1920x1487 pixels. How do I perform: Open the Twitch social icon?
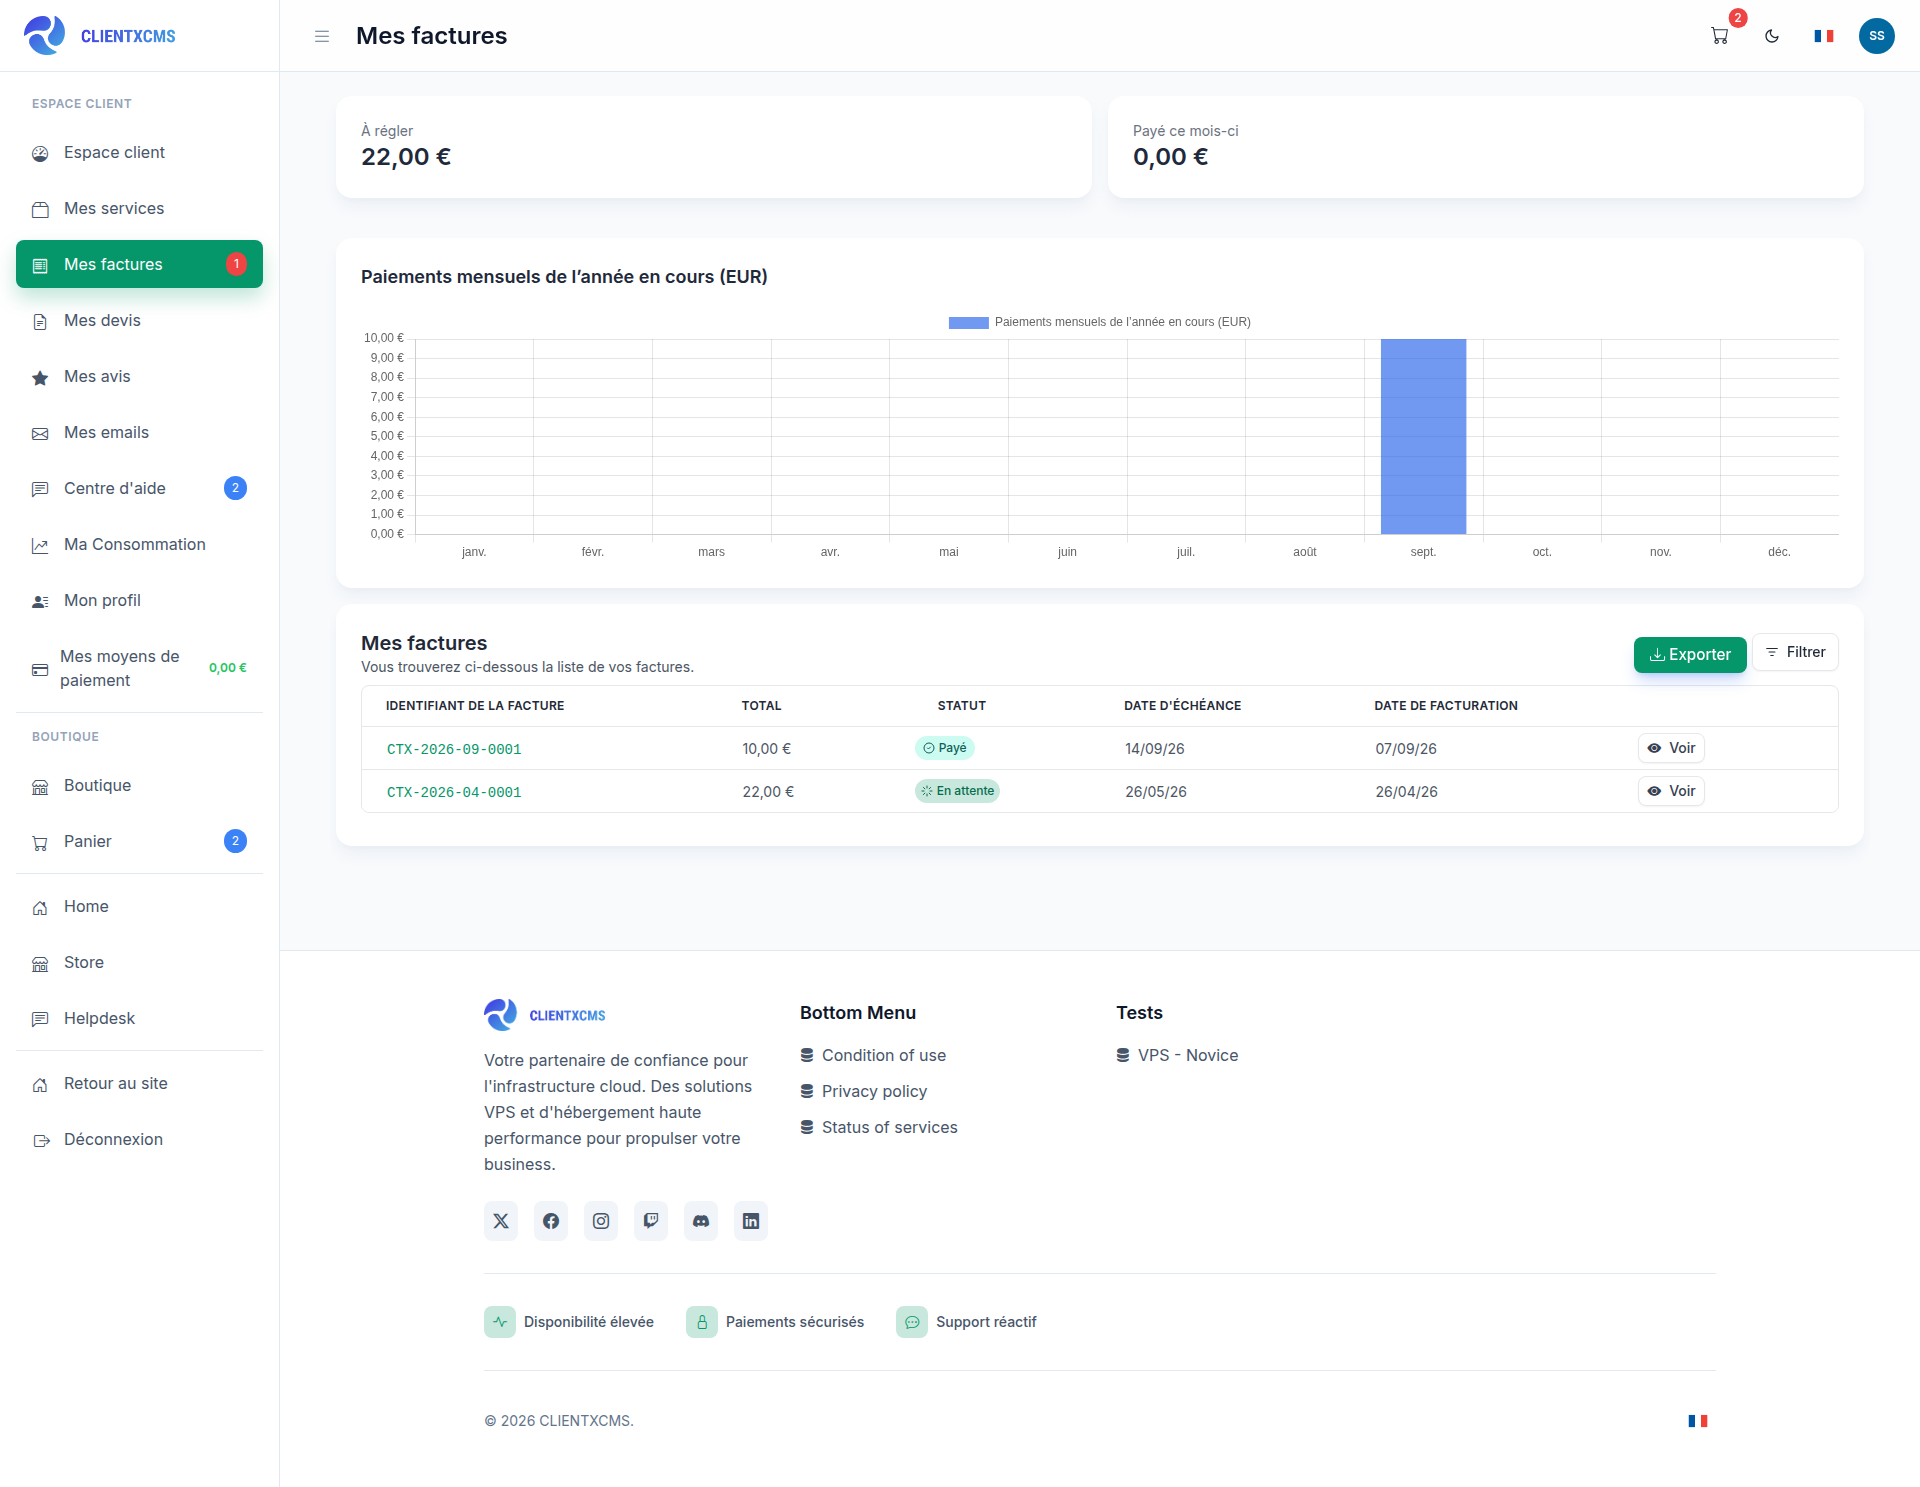point(651,1221)
